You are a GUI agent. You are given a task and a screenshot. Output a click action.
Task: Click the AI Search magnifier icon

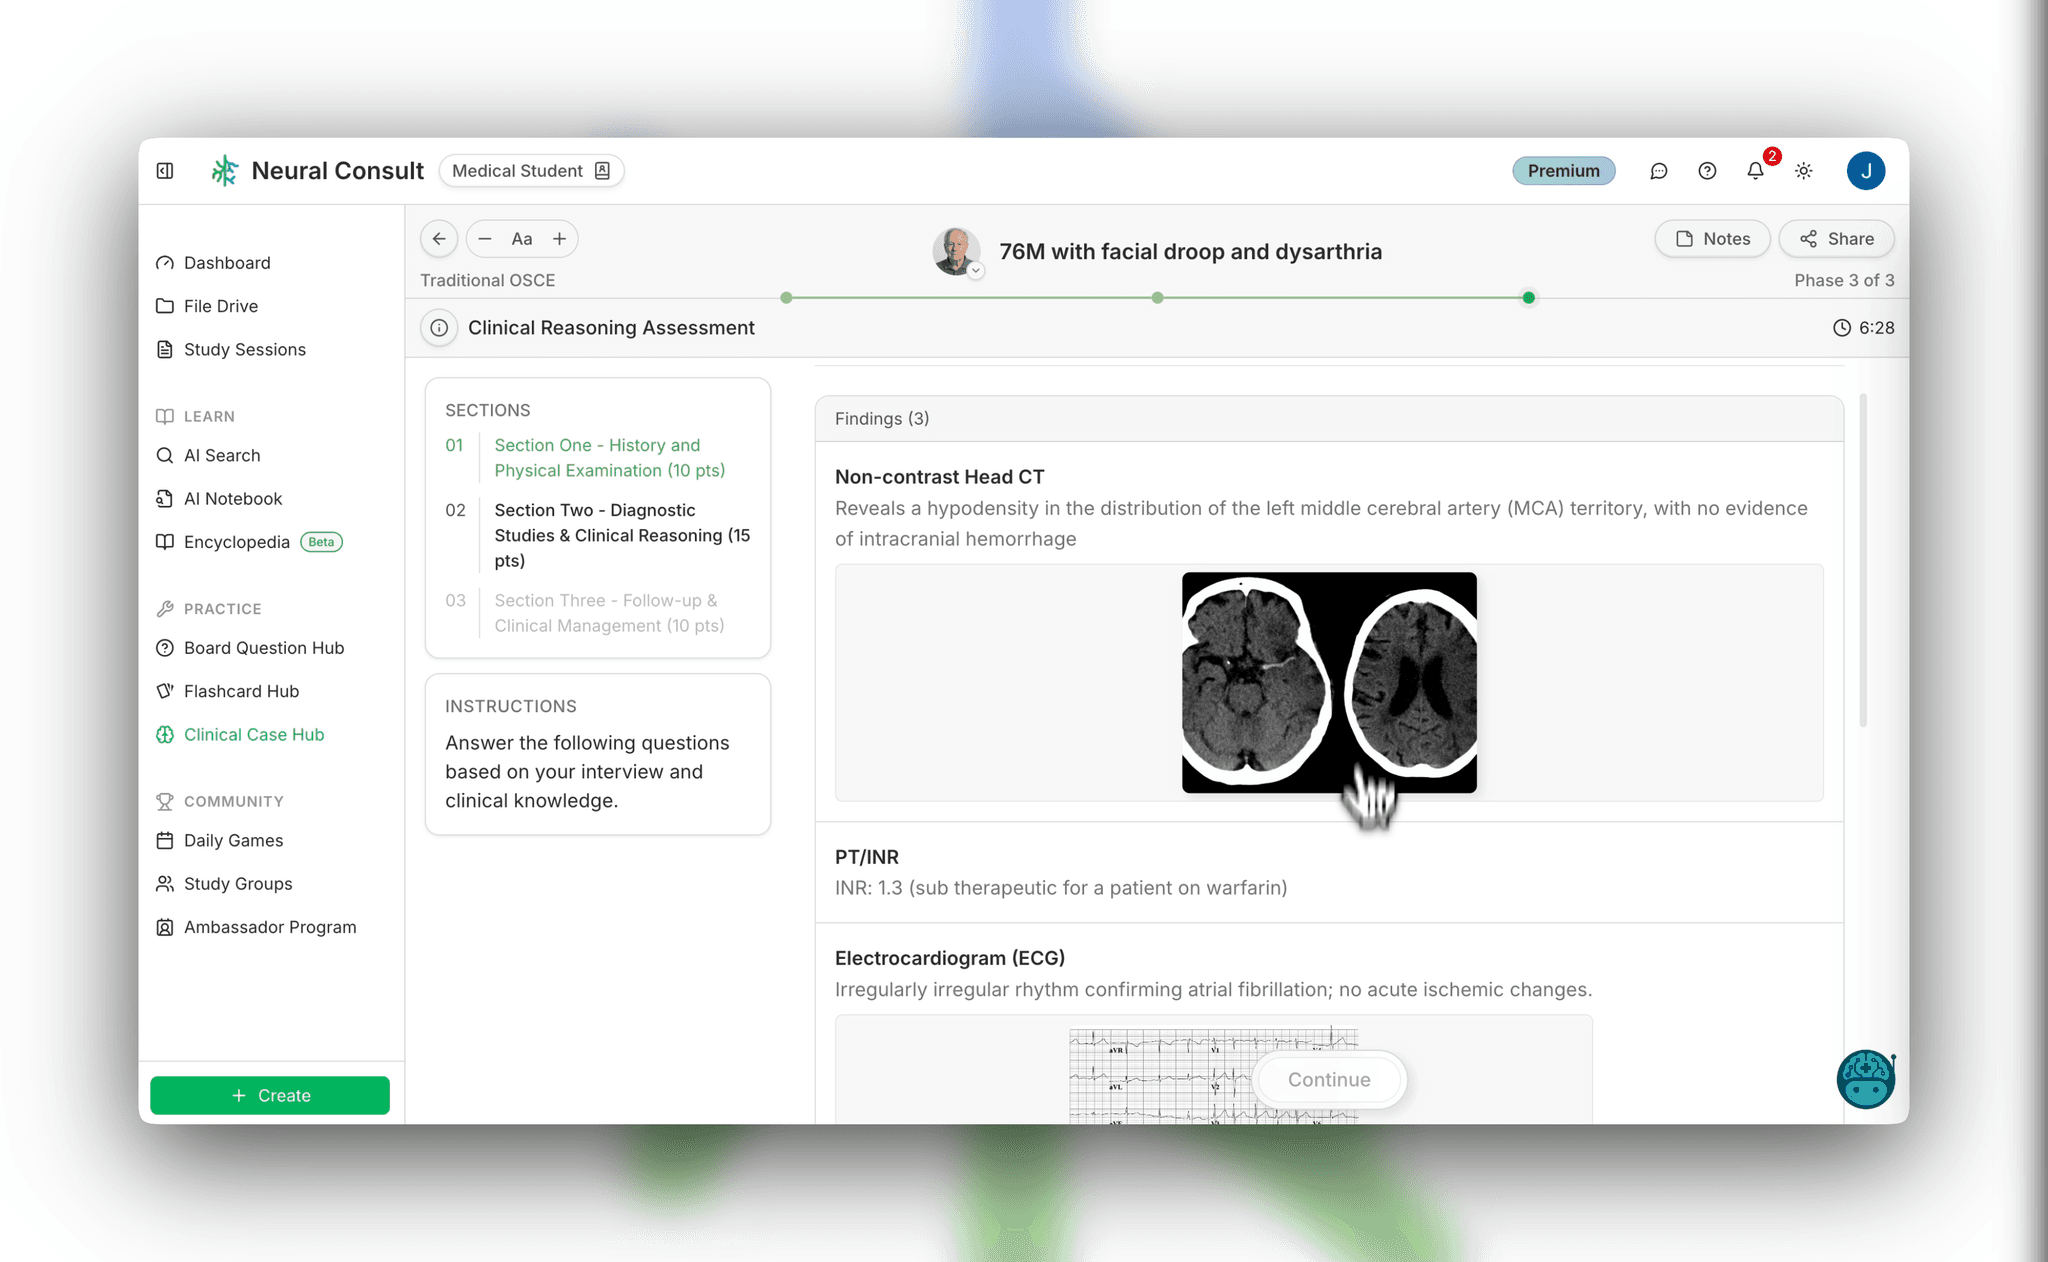(x=165, y=455)
